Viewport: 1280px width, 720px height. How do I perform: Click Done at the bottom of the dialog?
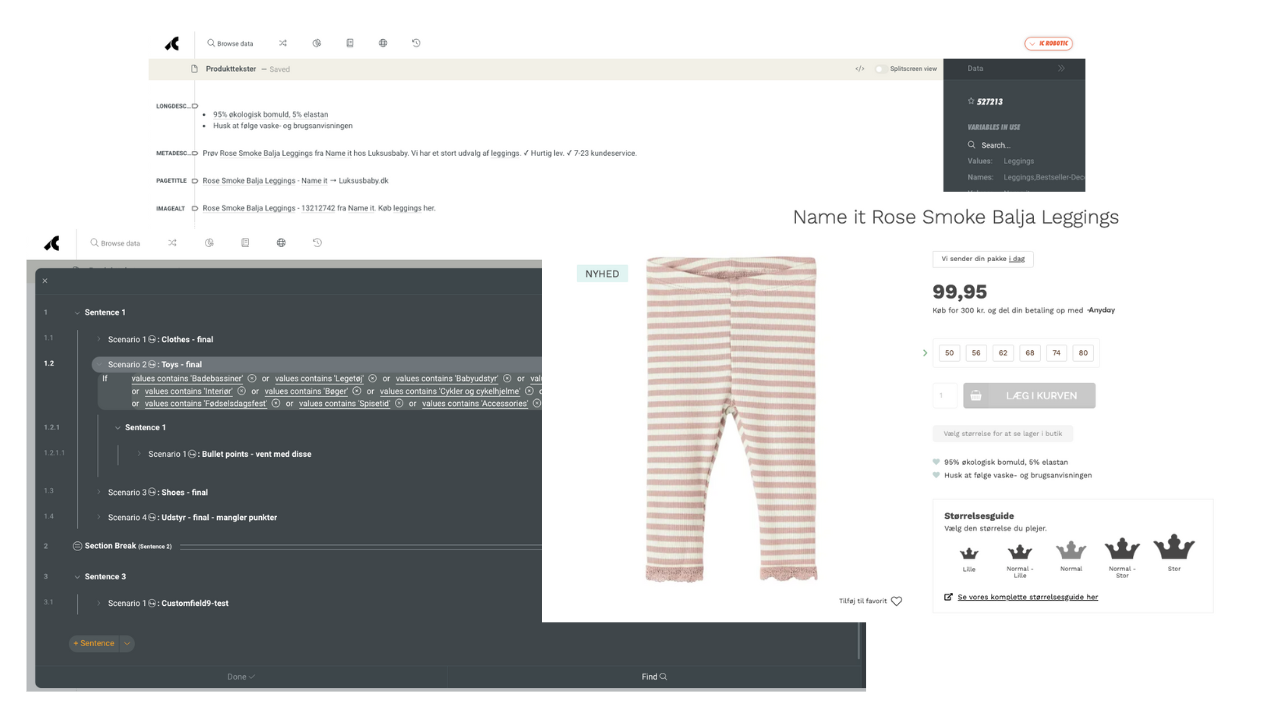(x=241, y=677)
